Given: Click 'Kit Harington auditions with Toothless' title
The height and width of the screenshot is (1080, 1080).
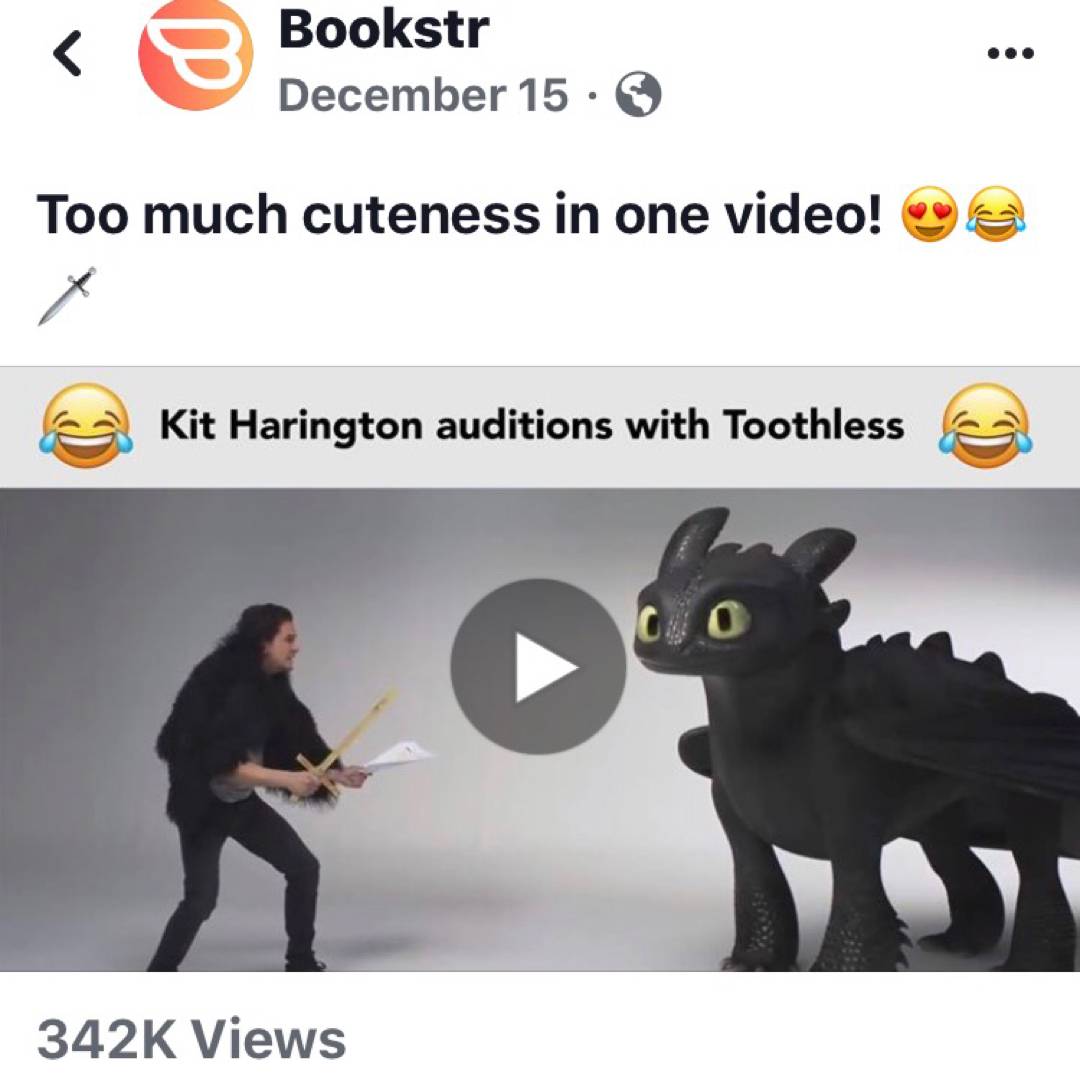Looking at the screenshot, I should (x=532, y=424).
